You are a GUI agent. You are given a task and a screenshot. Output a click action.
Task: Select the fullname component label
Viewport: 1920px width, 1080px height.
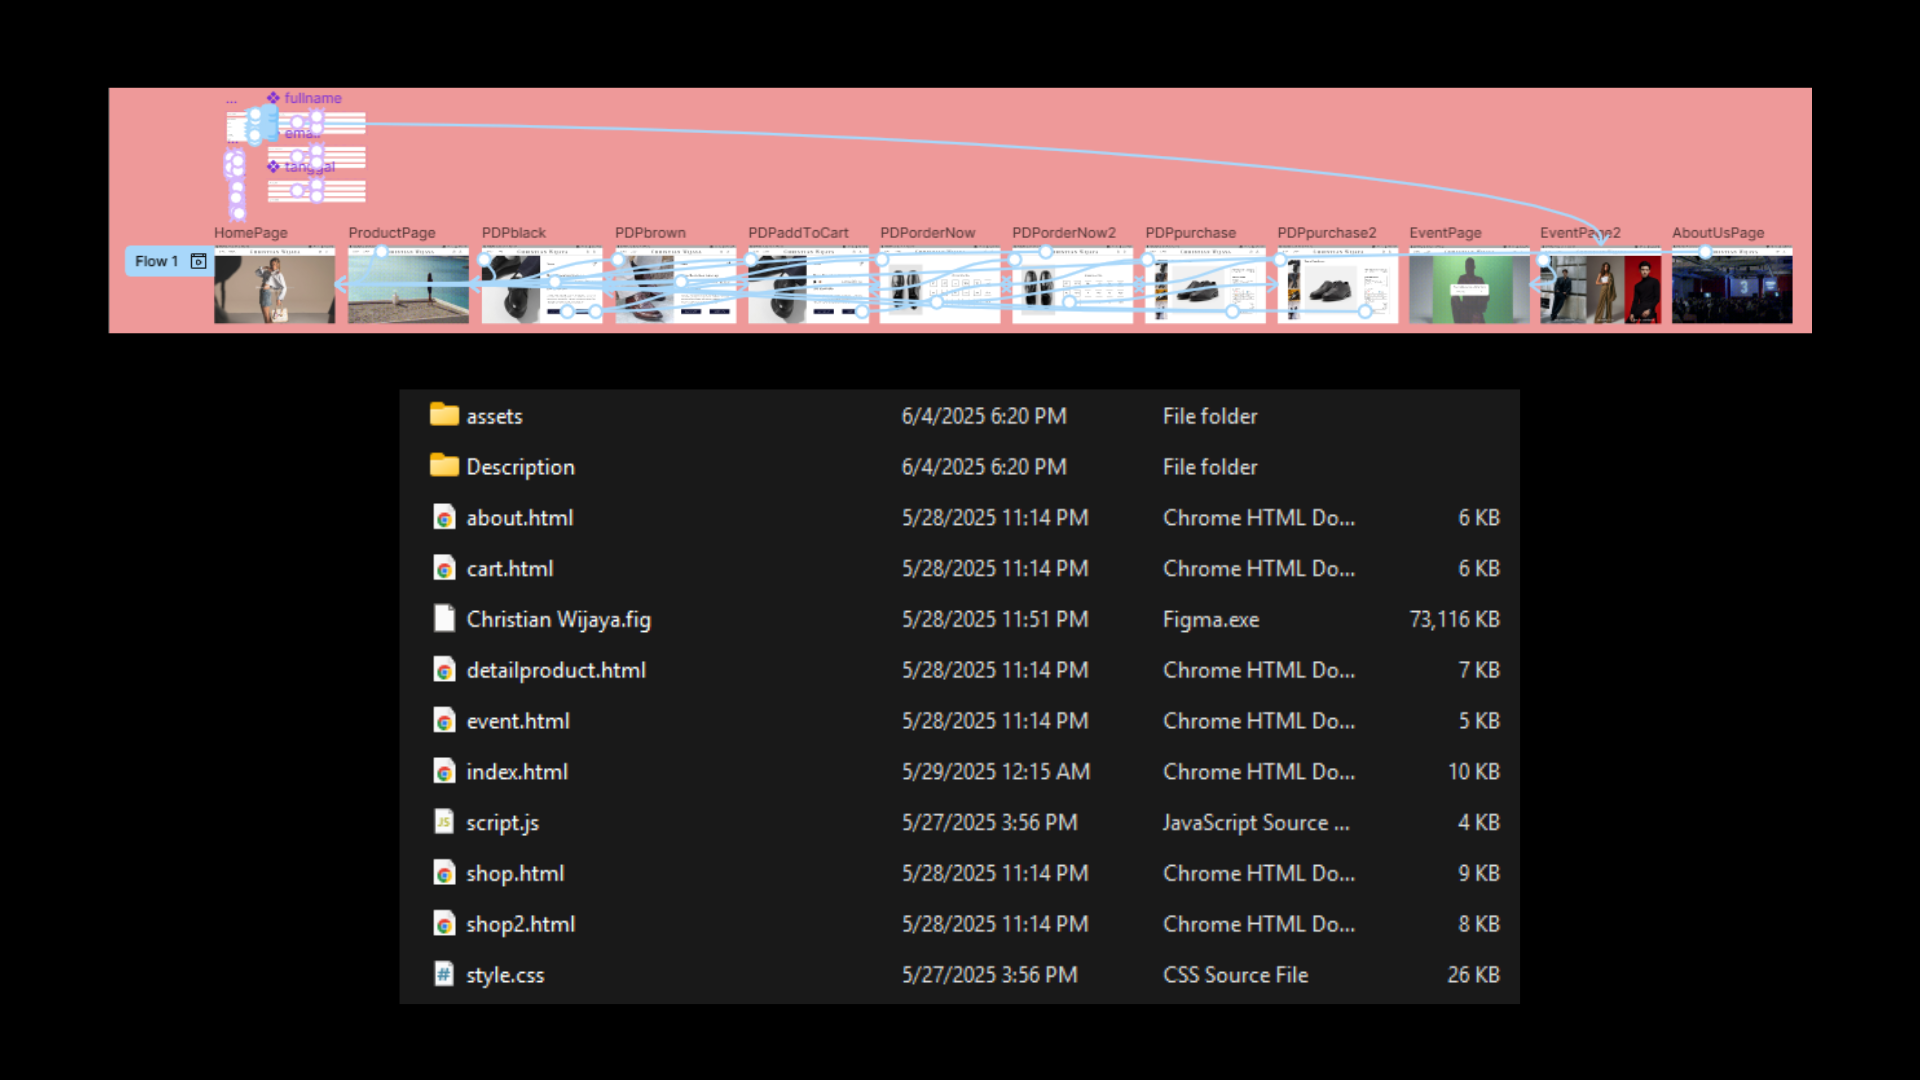[312, 98]
